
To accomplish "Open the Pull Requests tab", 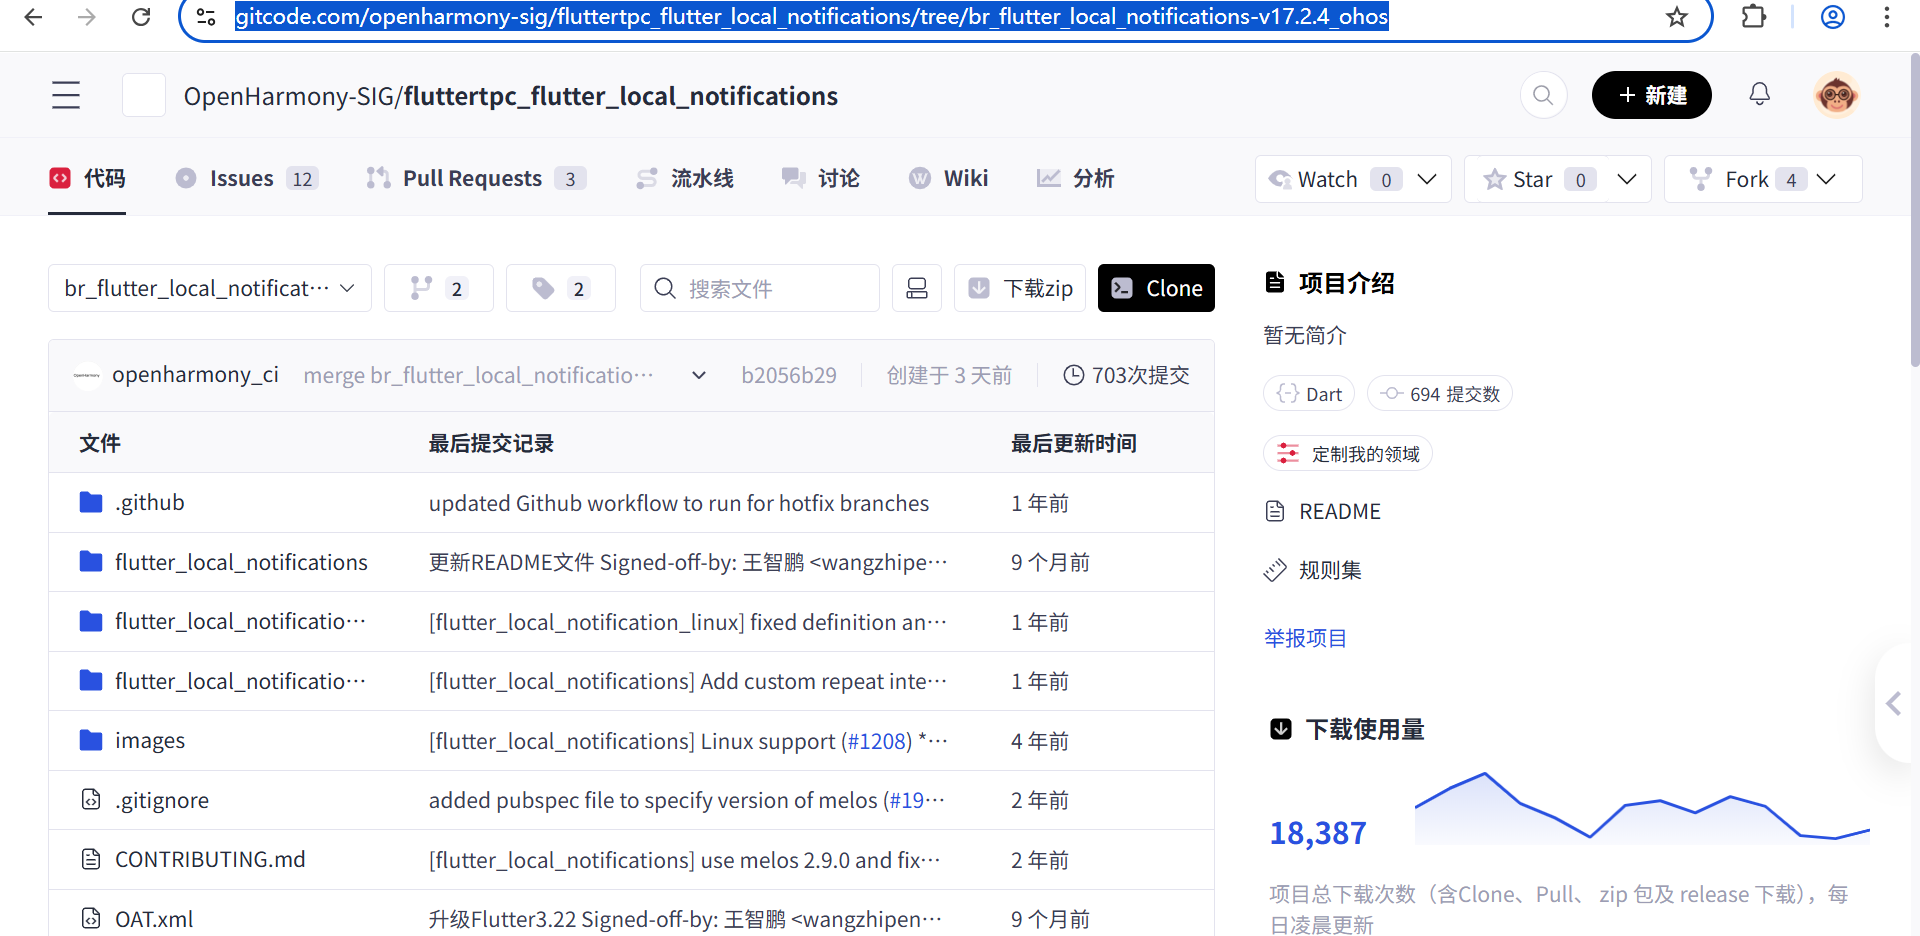I will click(475, 178).
